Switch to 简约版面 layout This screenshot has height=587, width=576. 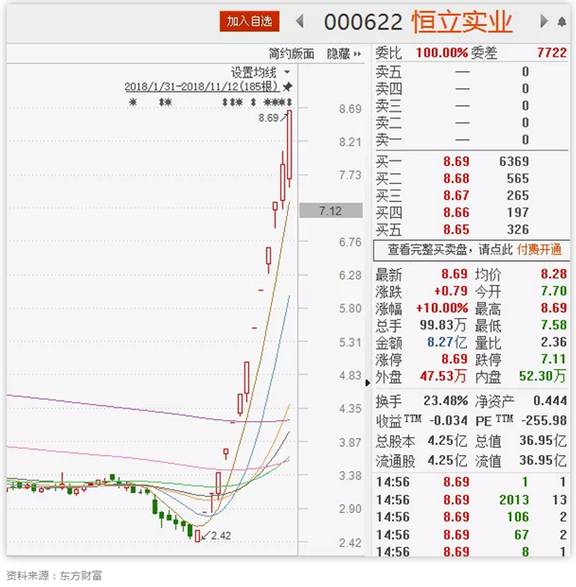click(291, 54)
